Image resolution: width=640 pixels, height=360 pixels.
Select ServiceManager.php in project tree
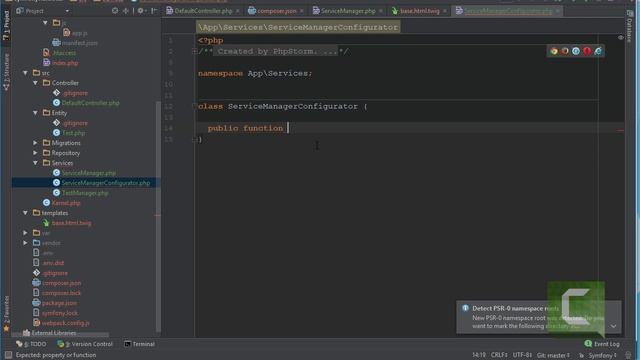pos(89,173)
